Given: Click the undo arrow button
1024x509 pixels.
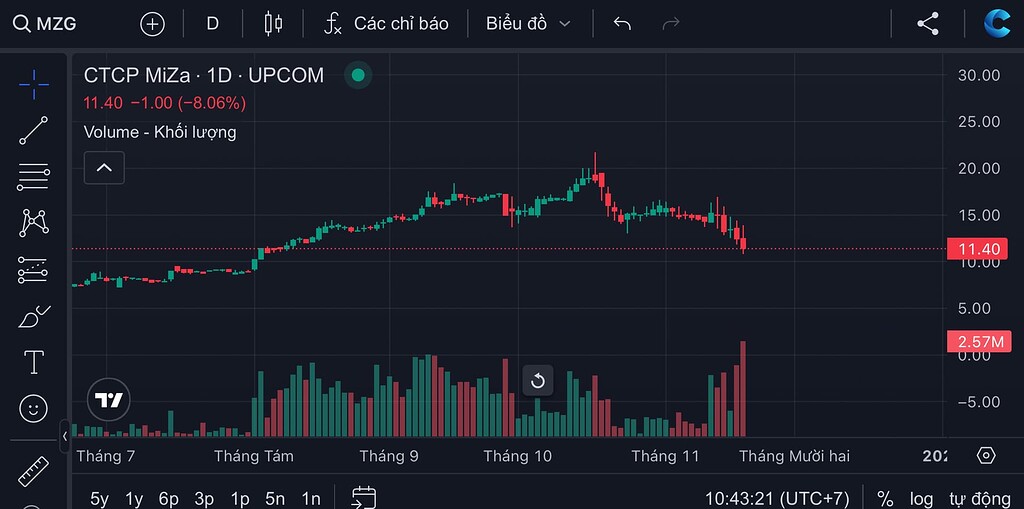Looking at the screenshot, I should pos(622,23).
